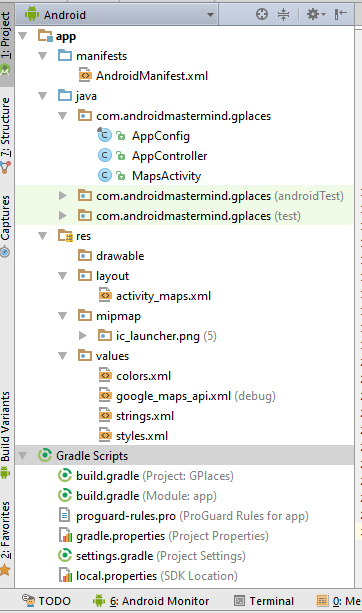
Task: Select local.properties file
Action: point(157,576)
